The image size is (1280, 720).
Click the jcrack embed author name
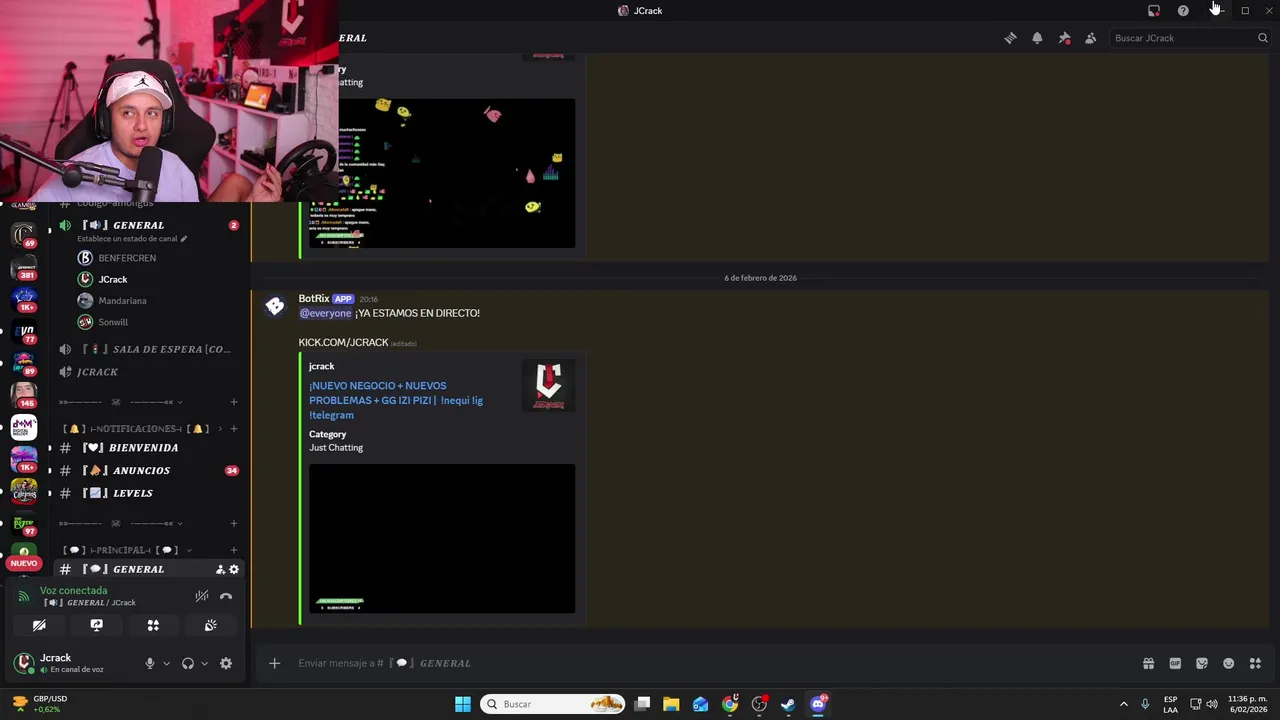pyautogui.click(x=321, y=366)
